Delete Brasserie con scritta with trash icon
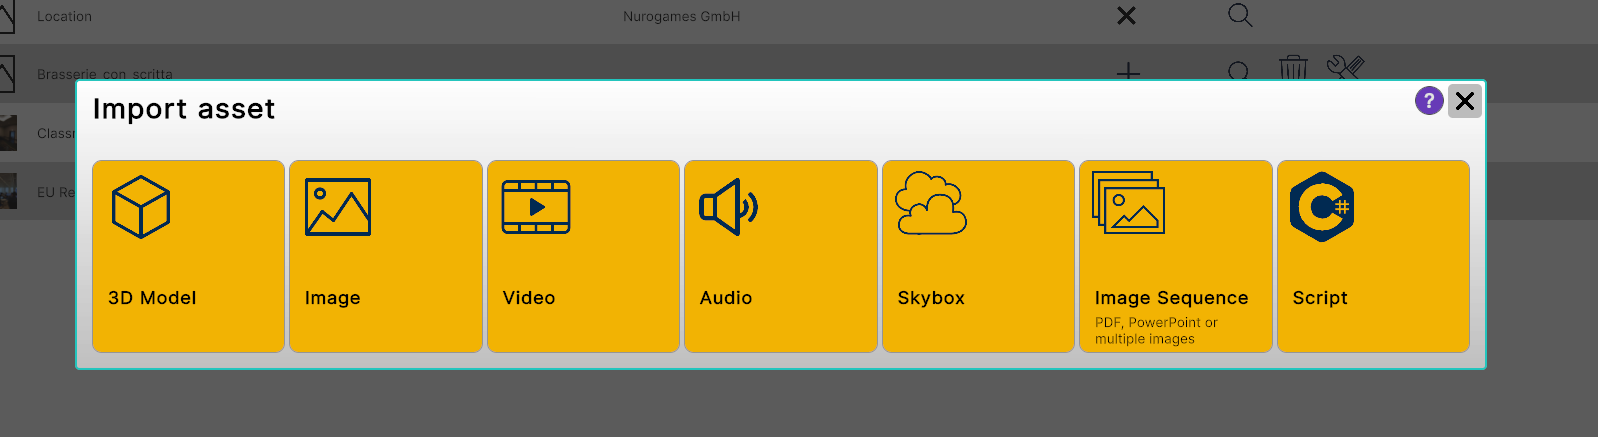1598x437 pixels. click(x=1293, y=68)
